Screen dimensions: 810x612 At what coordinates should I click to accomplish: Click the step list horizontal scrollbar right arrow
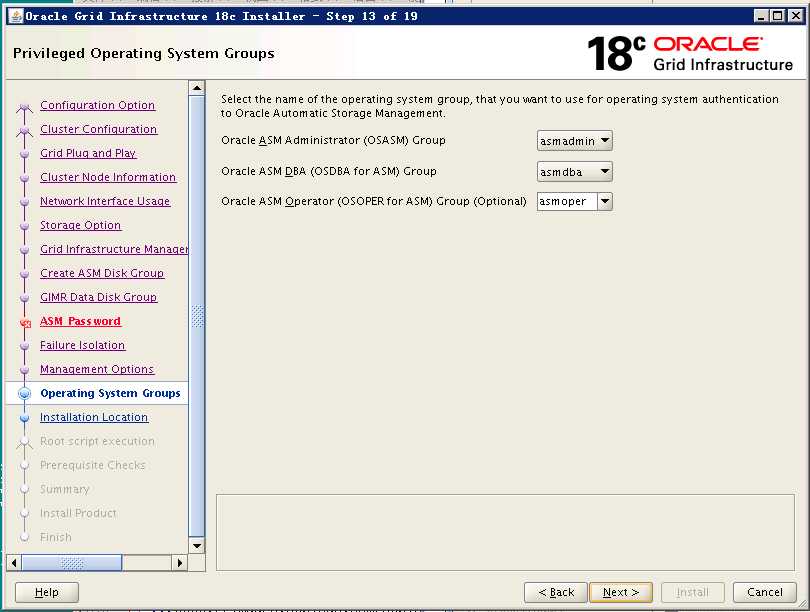[x=180, y=562]
